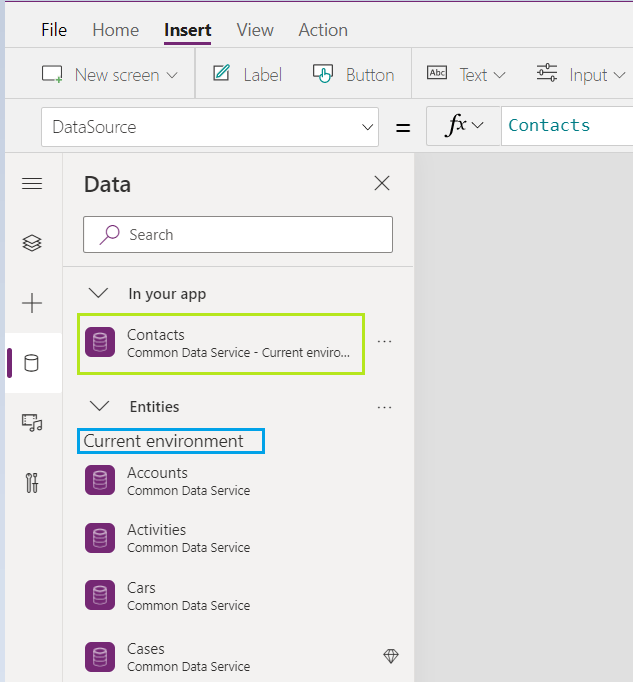Close the Data panel
Screen dimensions: 633x682
click(x=382, y=183)
